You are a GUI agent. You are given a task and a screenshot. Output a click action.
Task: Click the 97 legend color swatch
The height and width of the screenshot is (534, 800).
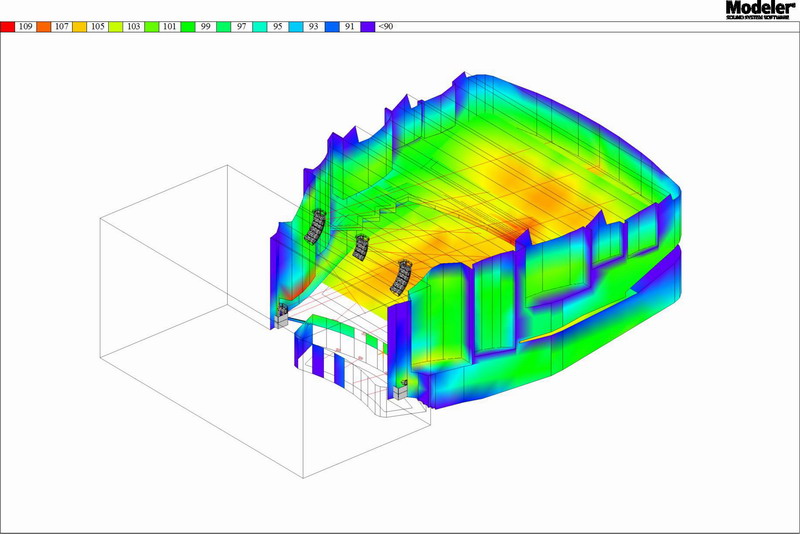point(224,27)
